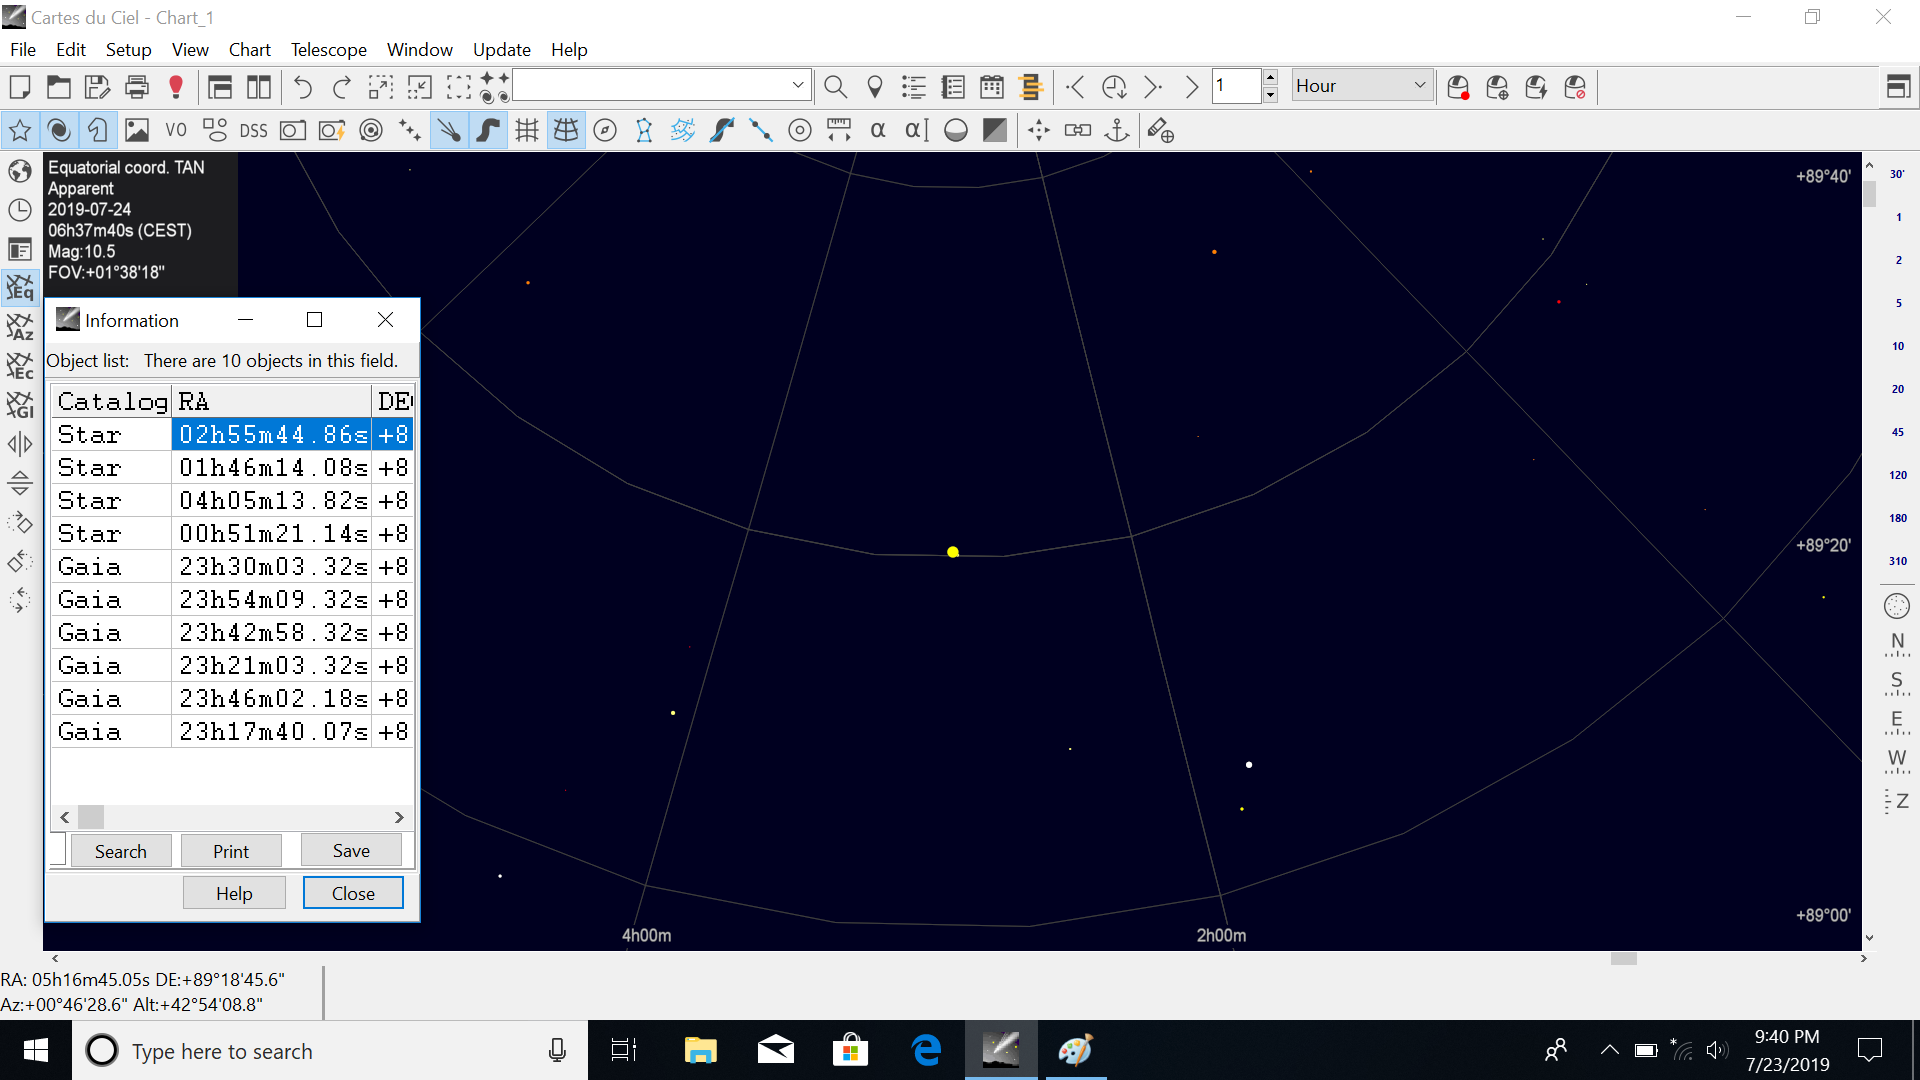Increase the time step spinner value
The width and height of the screenshot is (1920, 1080).
click(x=1270, y=78)
